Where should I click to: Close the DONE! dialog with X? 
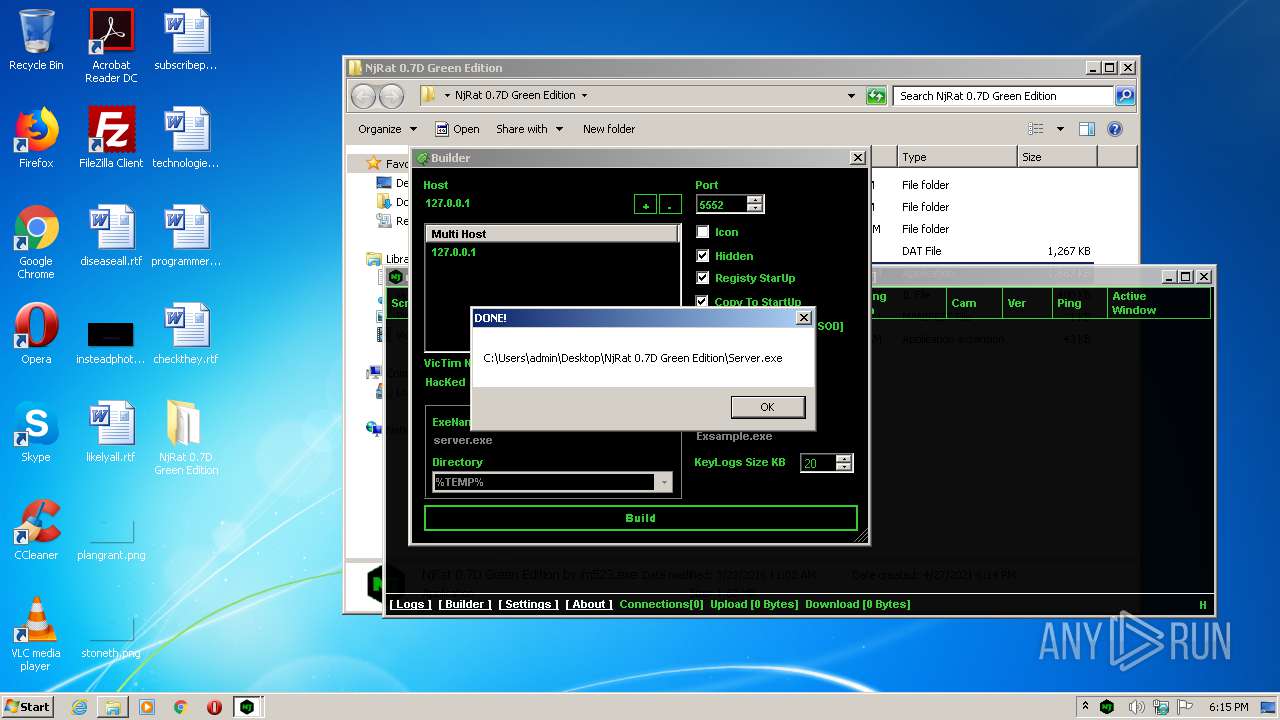(x=803, y=318)
